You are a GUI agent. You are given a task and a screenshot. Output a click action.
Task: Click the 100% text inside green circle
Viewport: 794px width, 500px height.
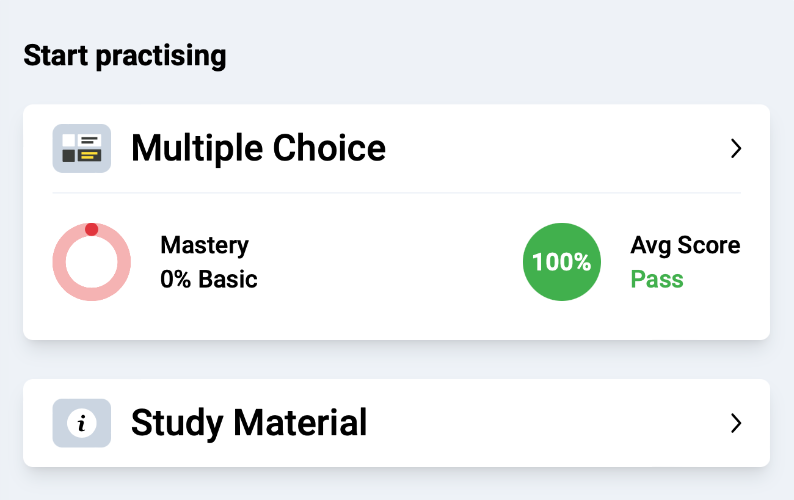tap(562, 262)
